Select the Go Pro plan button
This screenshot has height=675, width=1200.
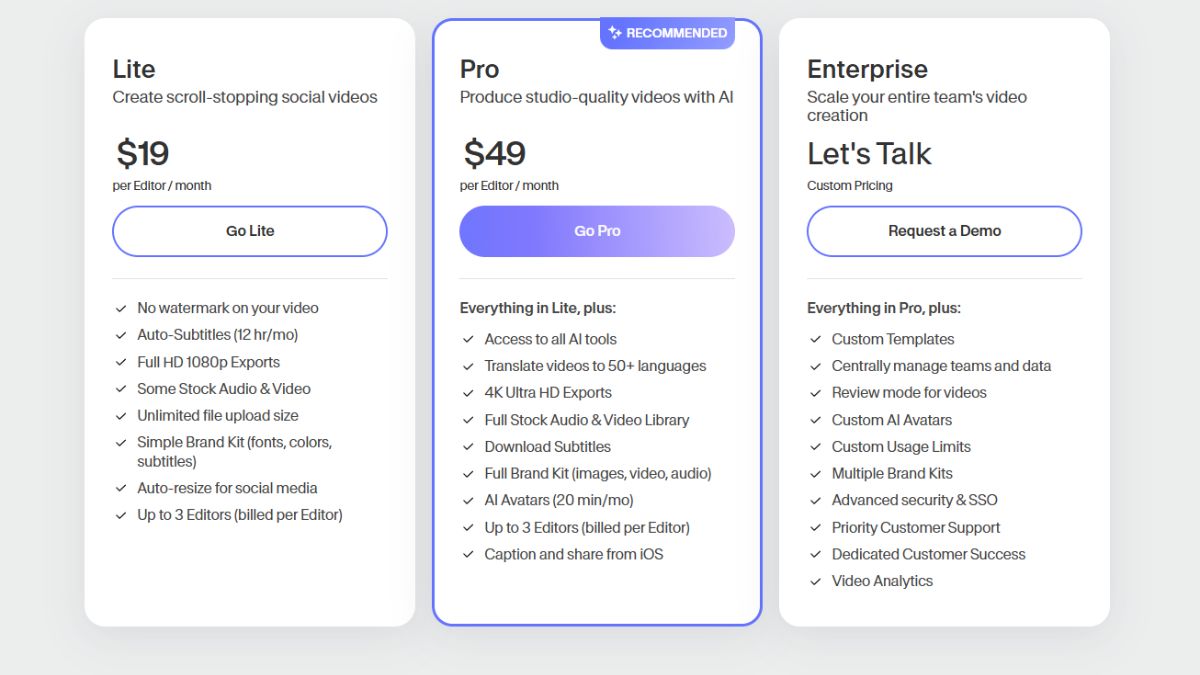point(597,231)
